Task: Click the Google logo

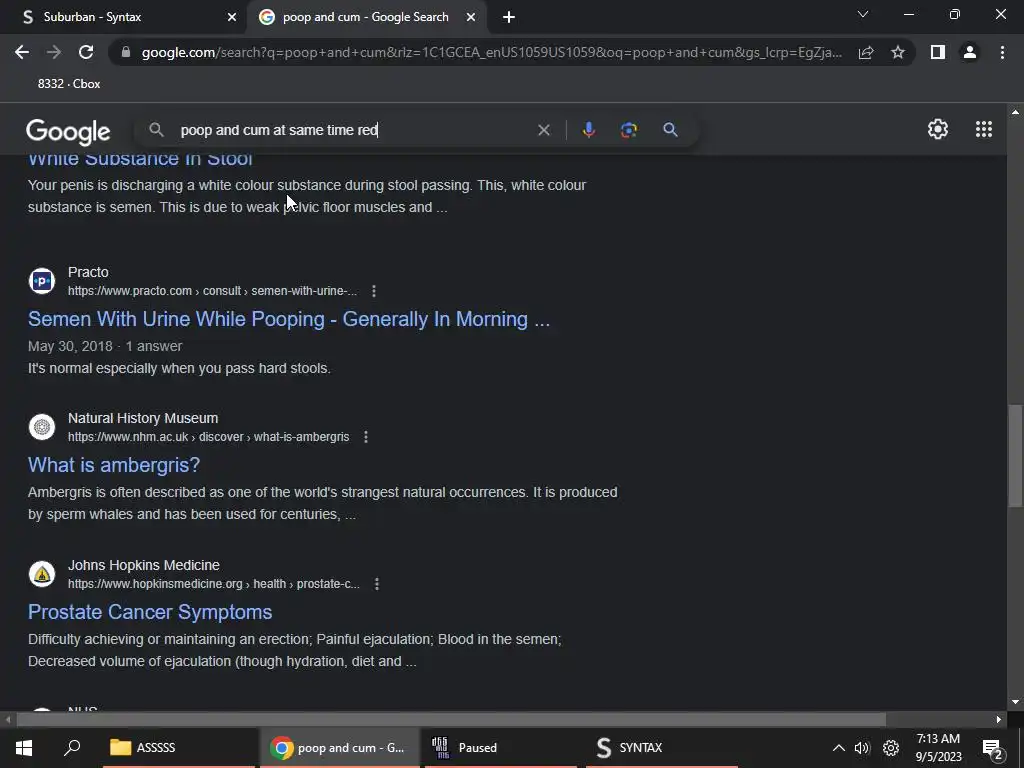Action: coord(68,131)
